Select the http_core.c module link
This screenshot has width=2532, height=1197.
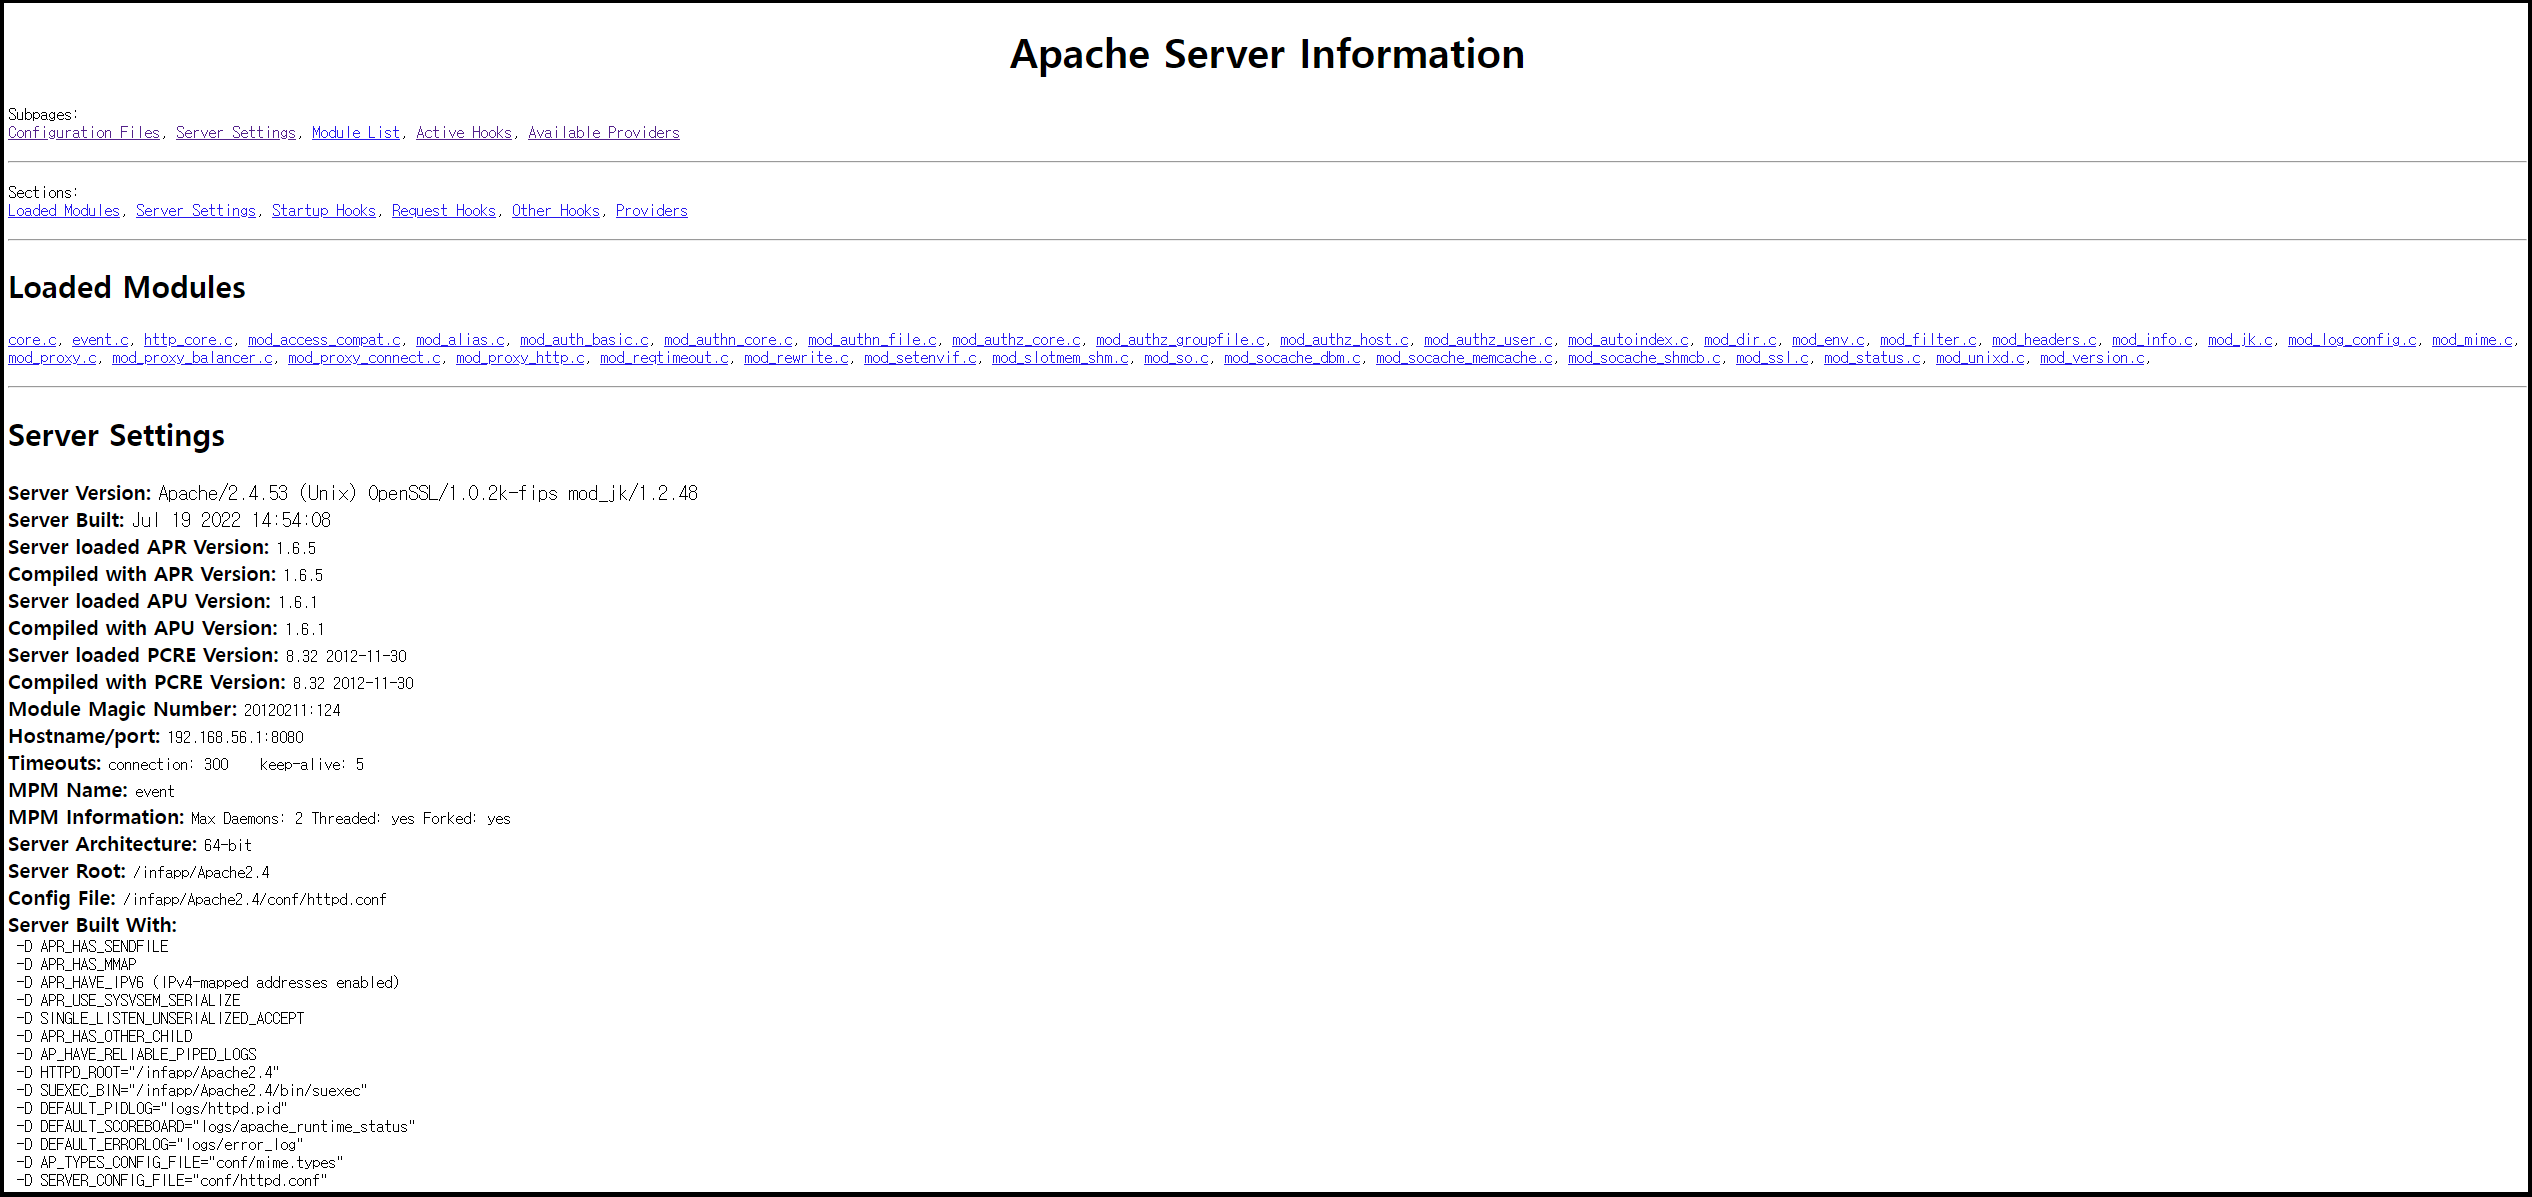point(188,340)
